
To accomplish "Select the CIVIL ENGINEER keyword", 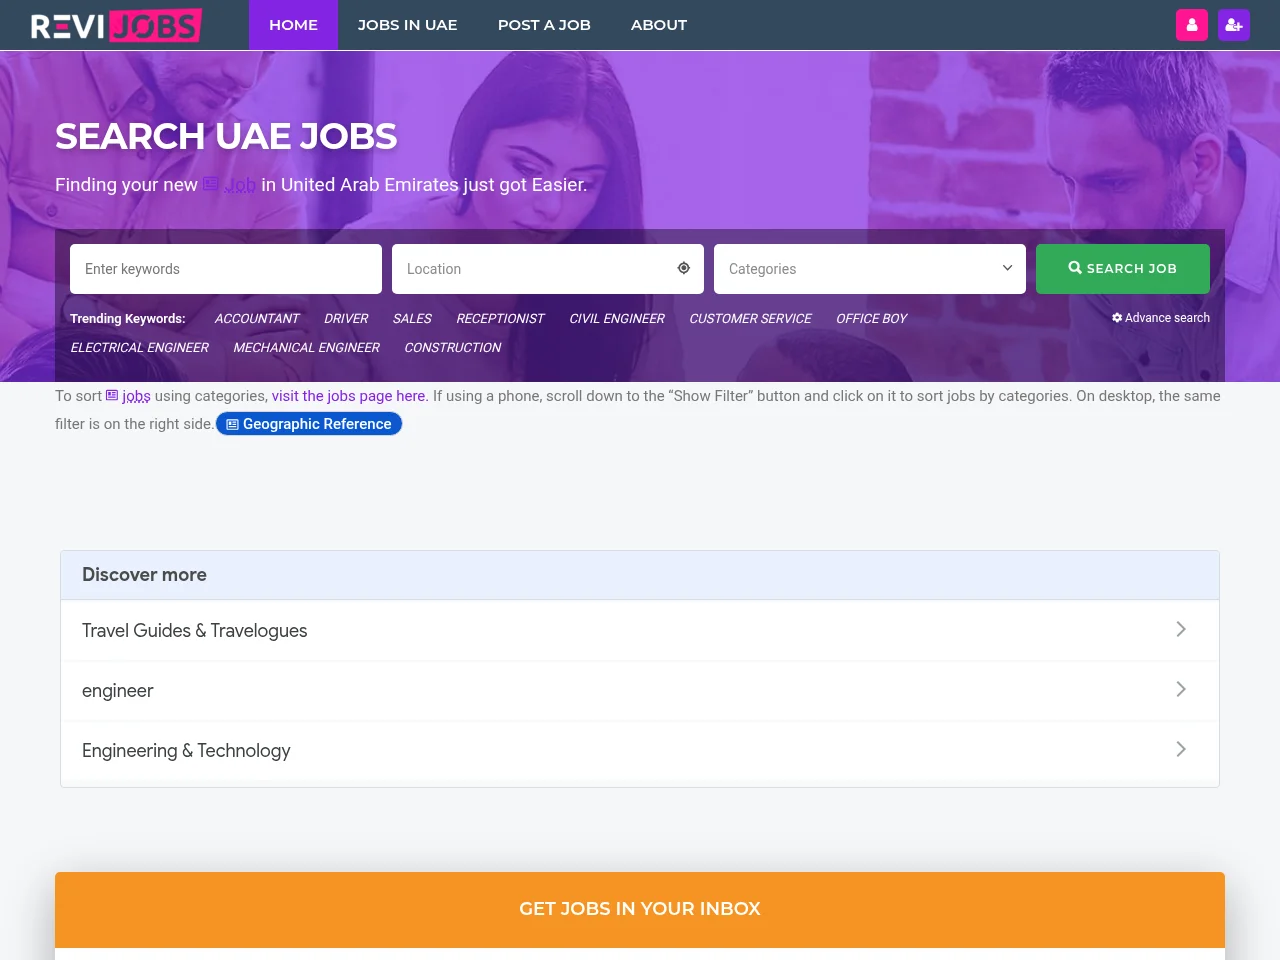I will [617, 318].
